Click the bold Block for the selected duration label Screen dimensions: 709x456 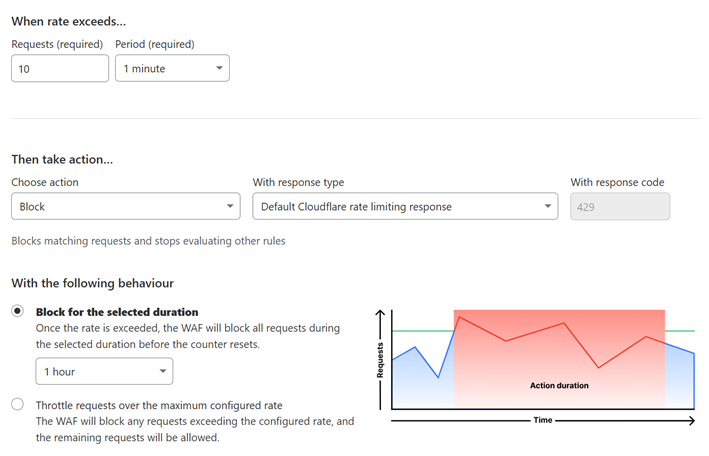pos(117,312)
